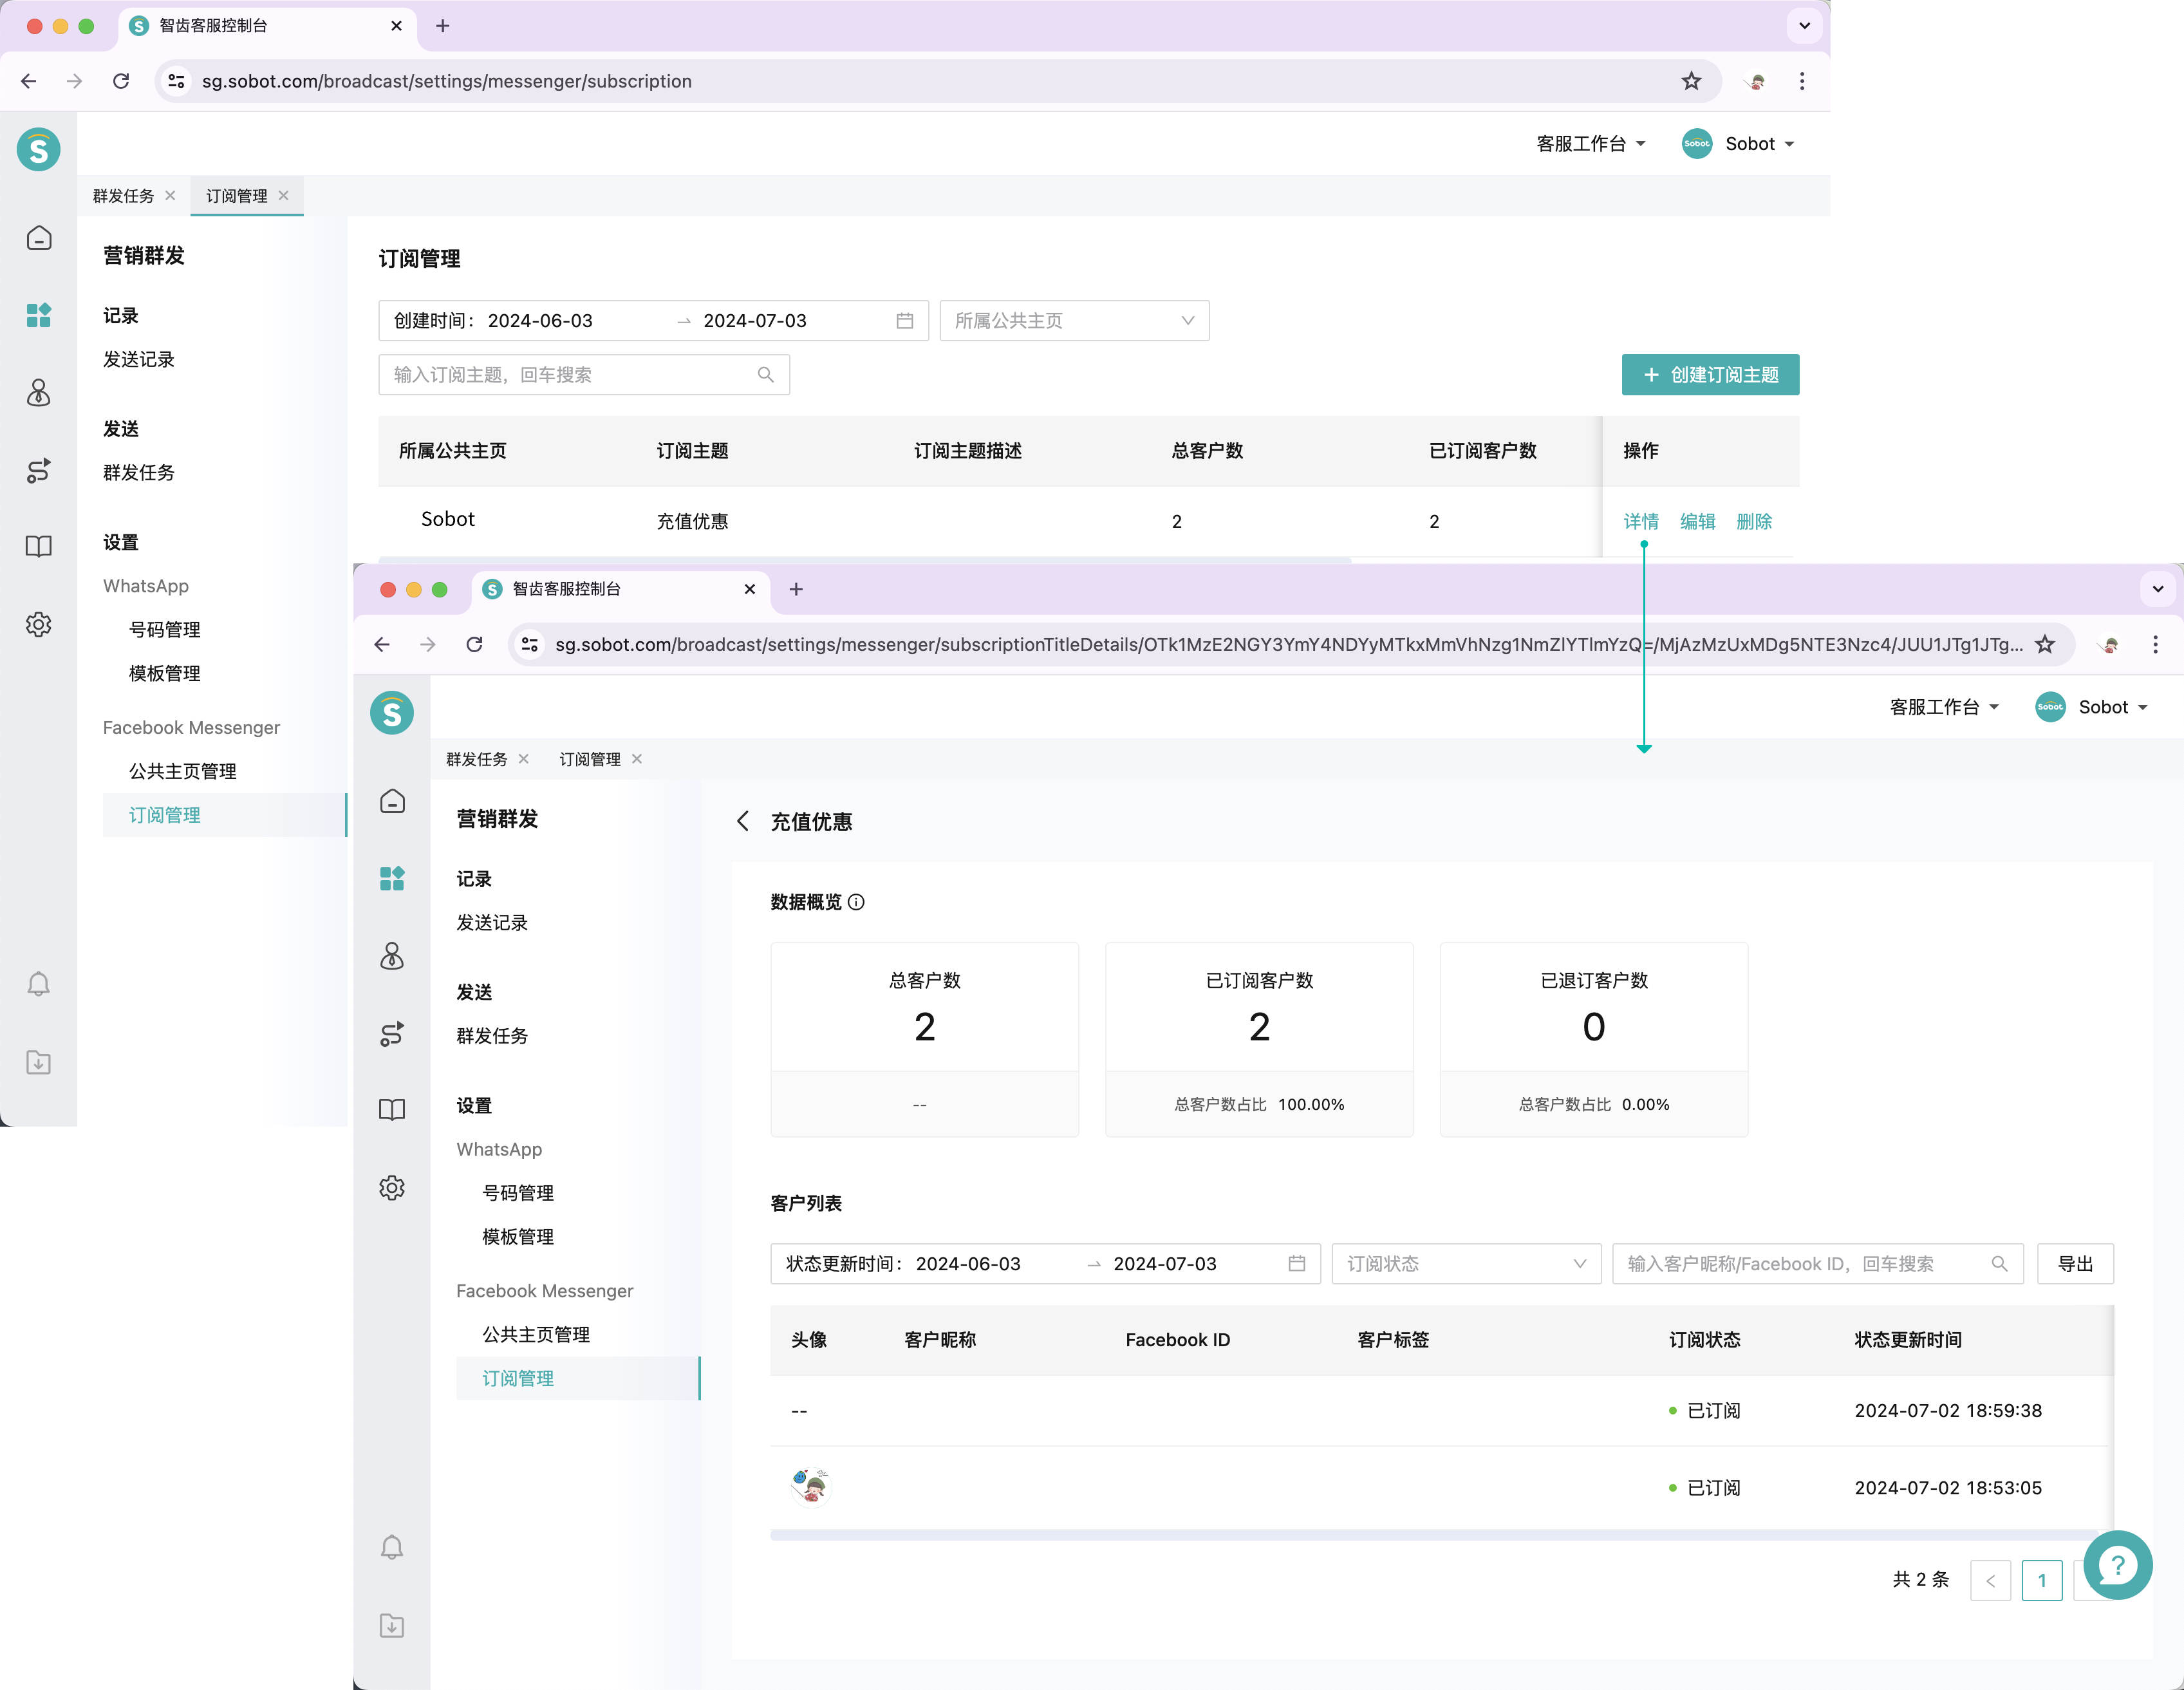Viewport: 2184px width, 1690px height.
Task: Open 号码管理 in front window menu
Action: pos(518,1193)
